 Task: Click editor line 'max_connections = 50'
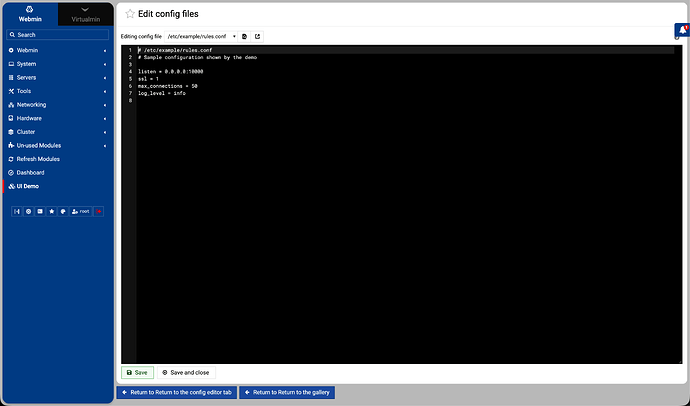pos(167,86)
